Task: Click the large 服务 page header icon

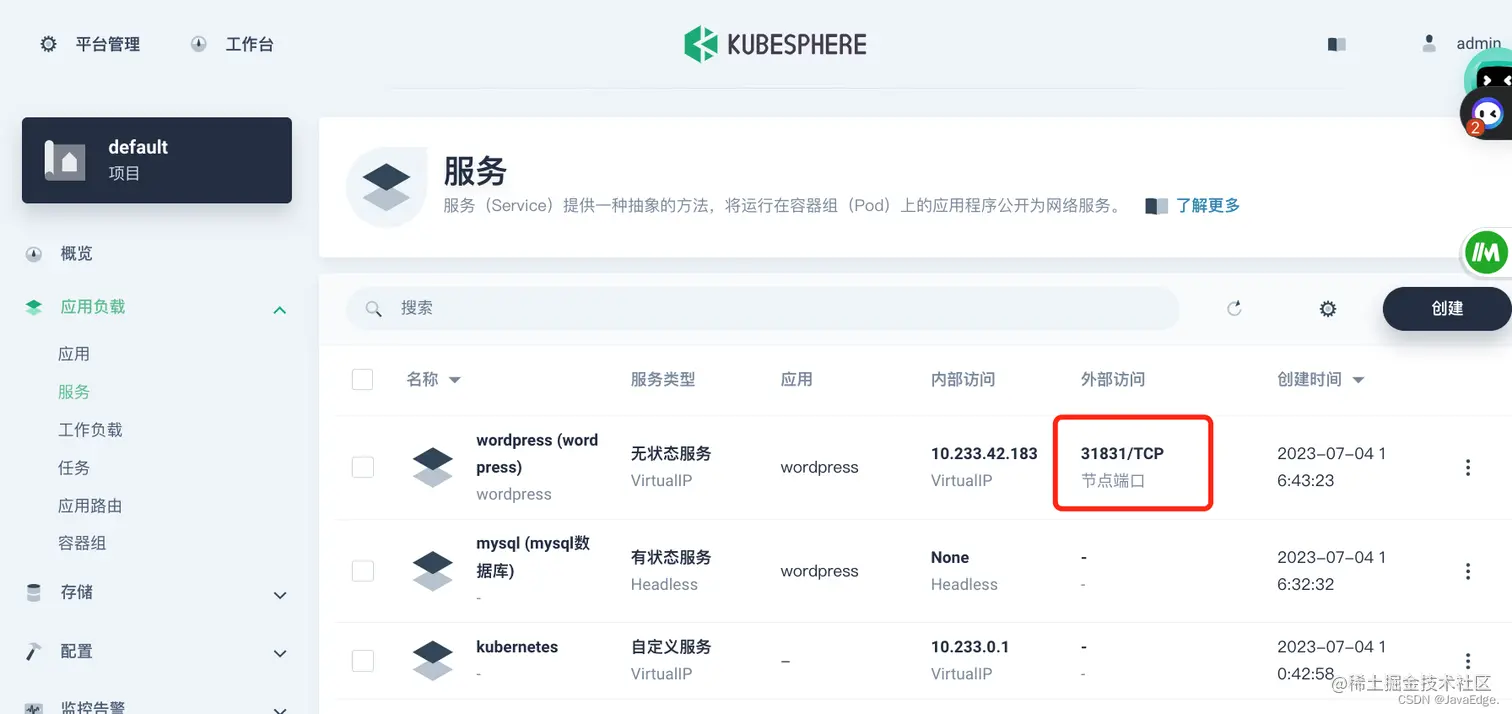Action: pyautogui.click(x=386, y=187)
